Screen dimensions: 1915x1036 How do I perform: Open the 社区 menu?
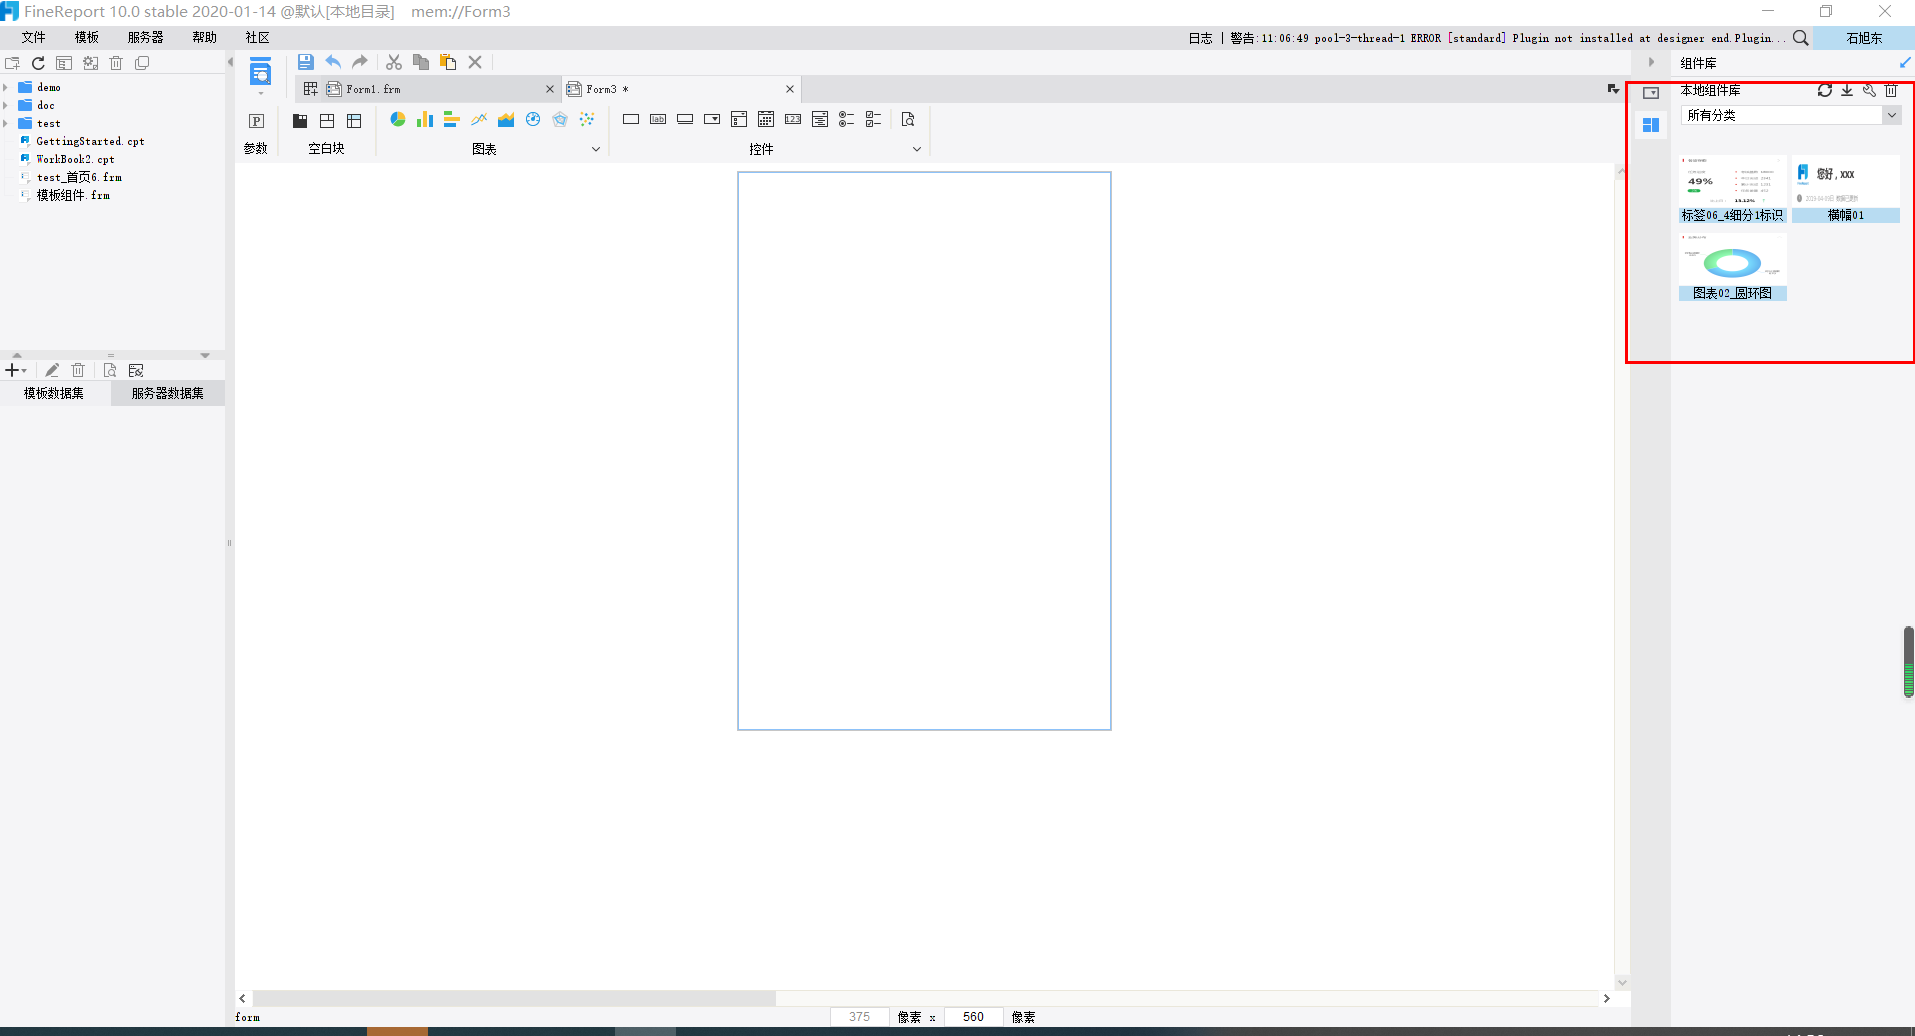257,38
